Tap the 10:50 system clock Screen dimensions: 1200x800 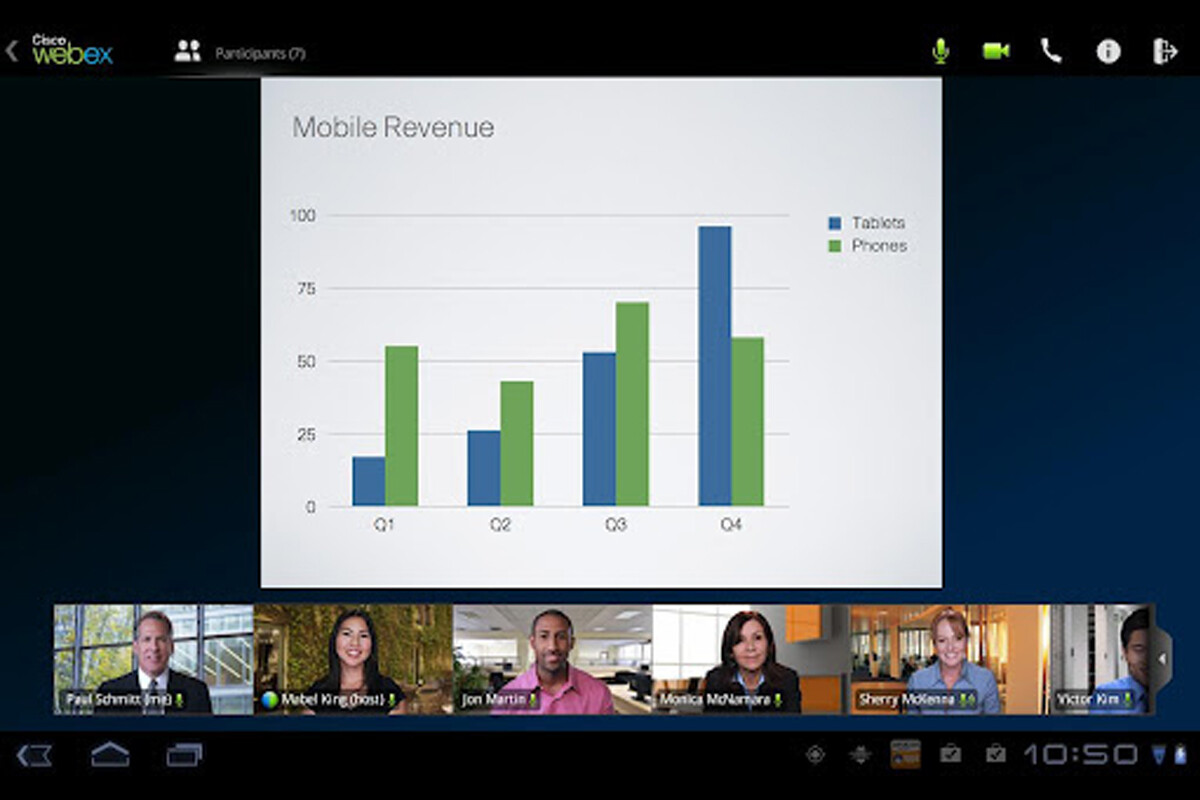pos(1080,754)
